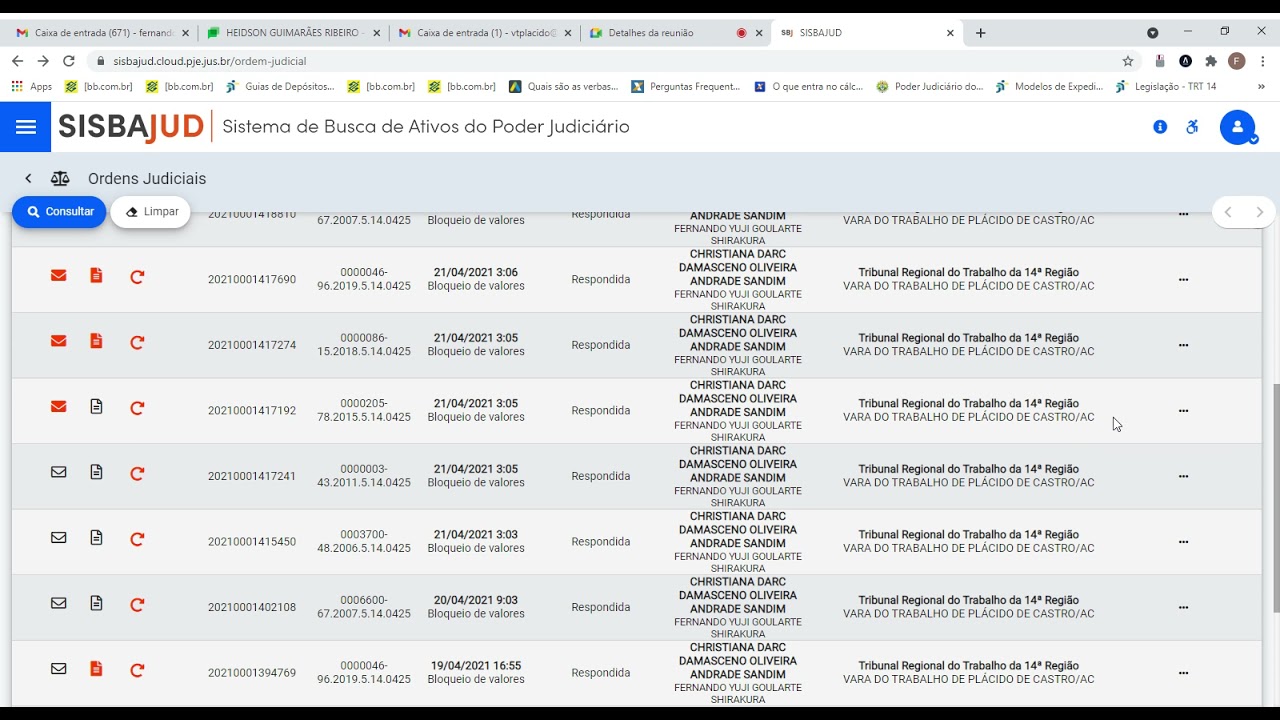Open more options for order 20210001402108

pyautogui.click(x=1183, y=607)
